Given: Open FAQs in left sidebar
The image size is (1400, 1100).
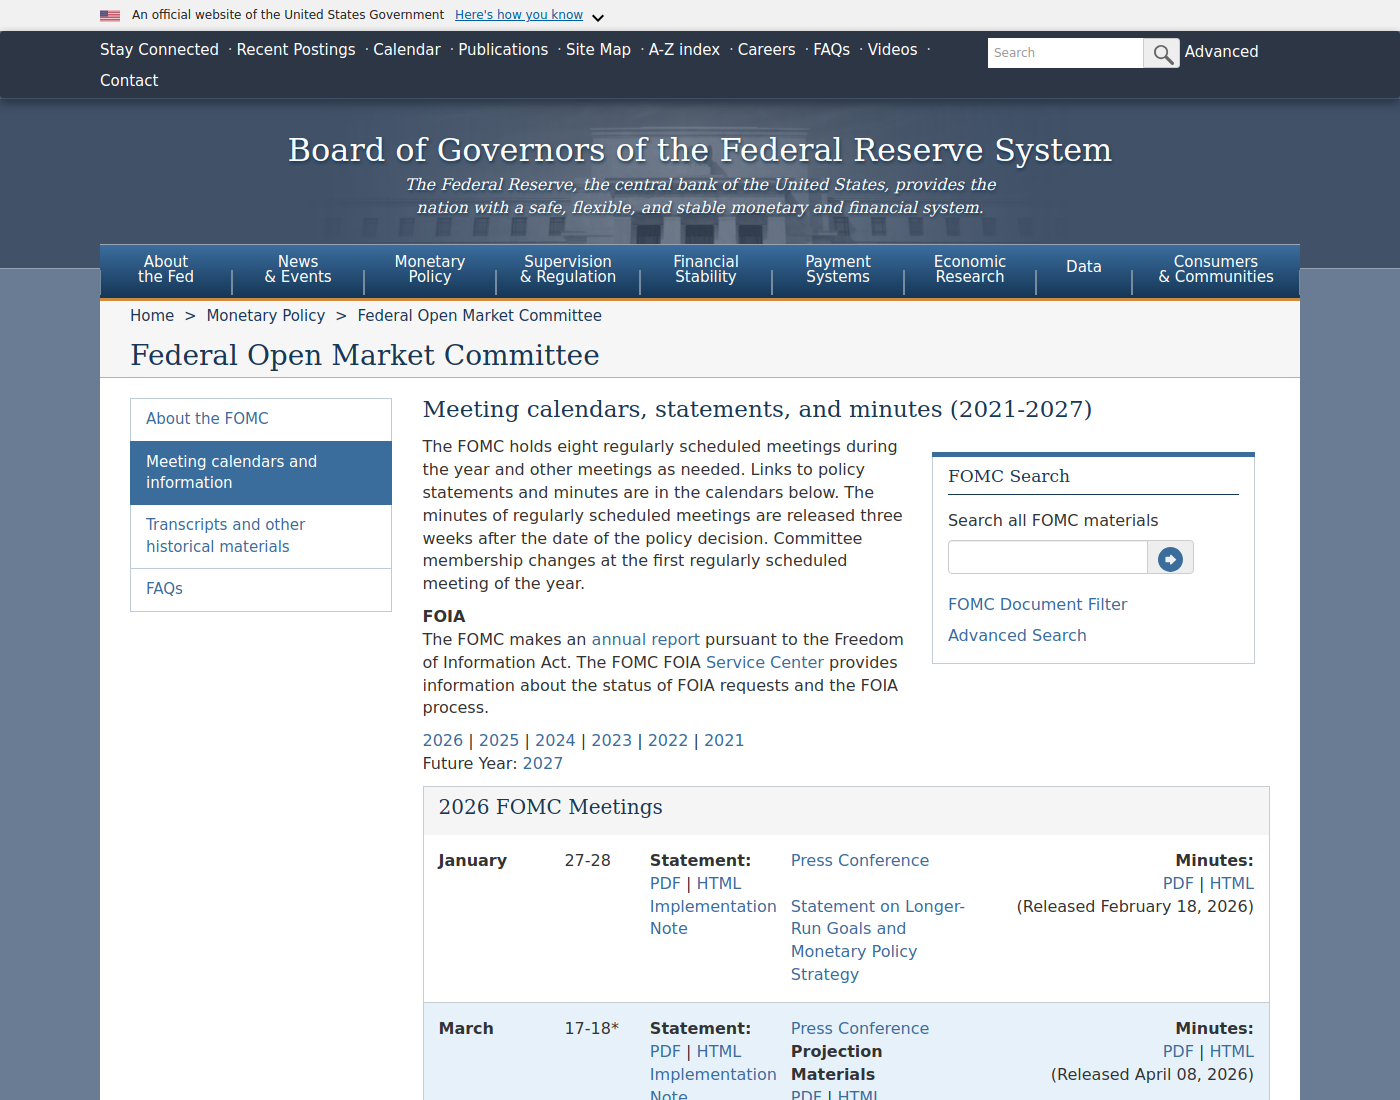Looking at the screenshot, I should click(261, 589).
